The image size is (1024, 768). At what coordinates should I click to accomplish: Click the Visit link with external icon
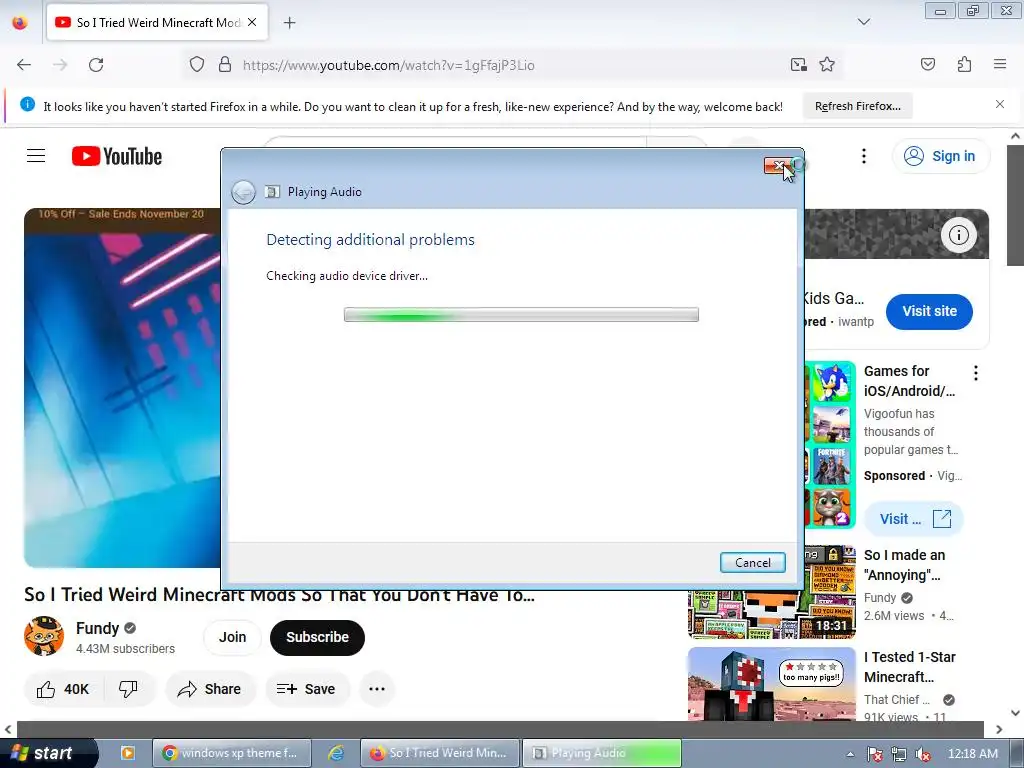click(914, 519)
